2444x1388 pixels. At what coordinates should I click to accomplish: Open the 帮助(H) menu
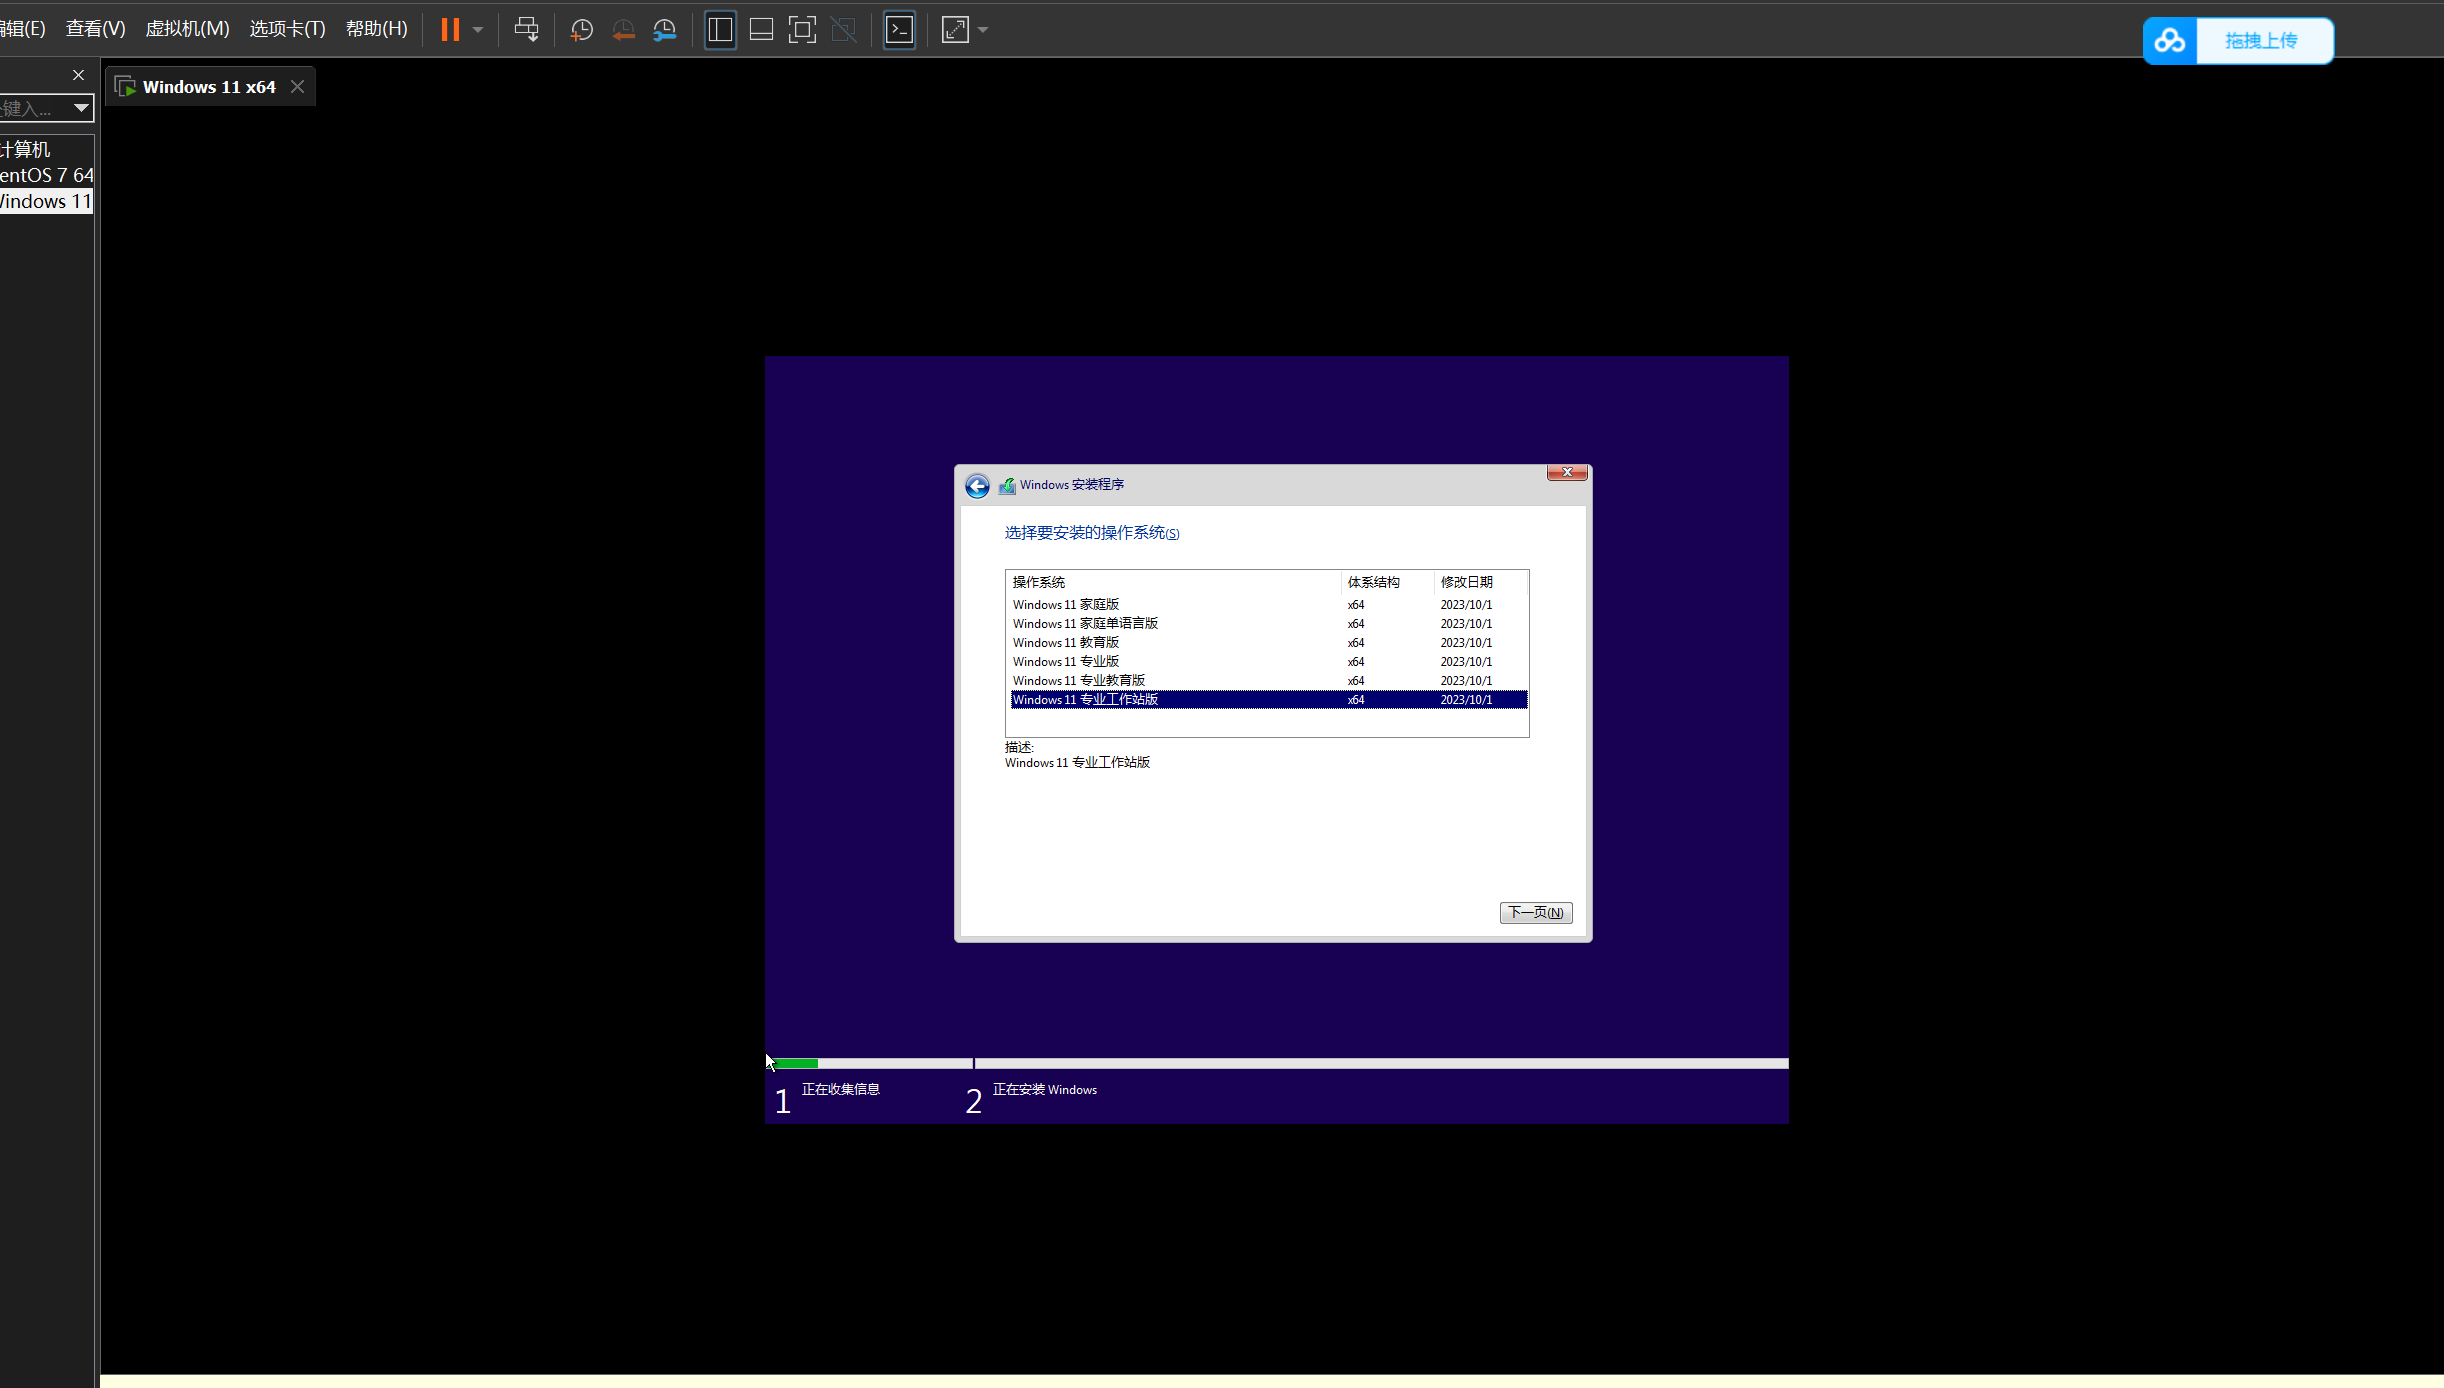376,29
